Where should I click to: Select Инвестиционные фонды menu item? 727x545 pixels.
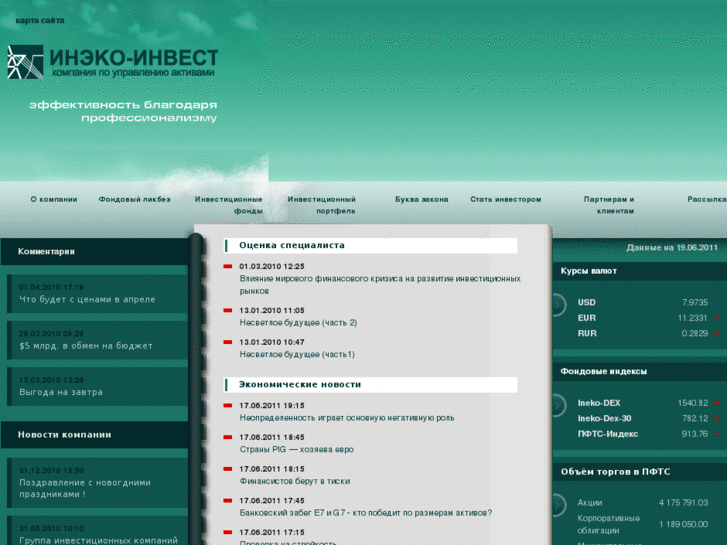point(229,205)
